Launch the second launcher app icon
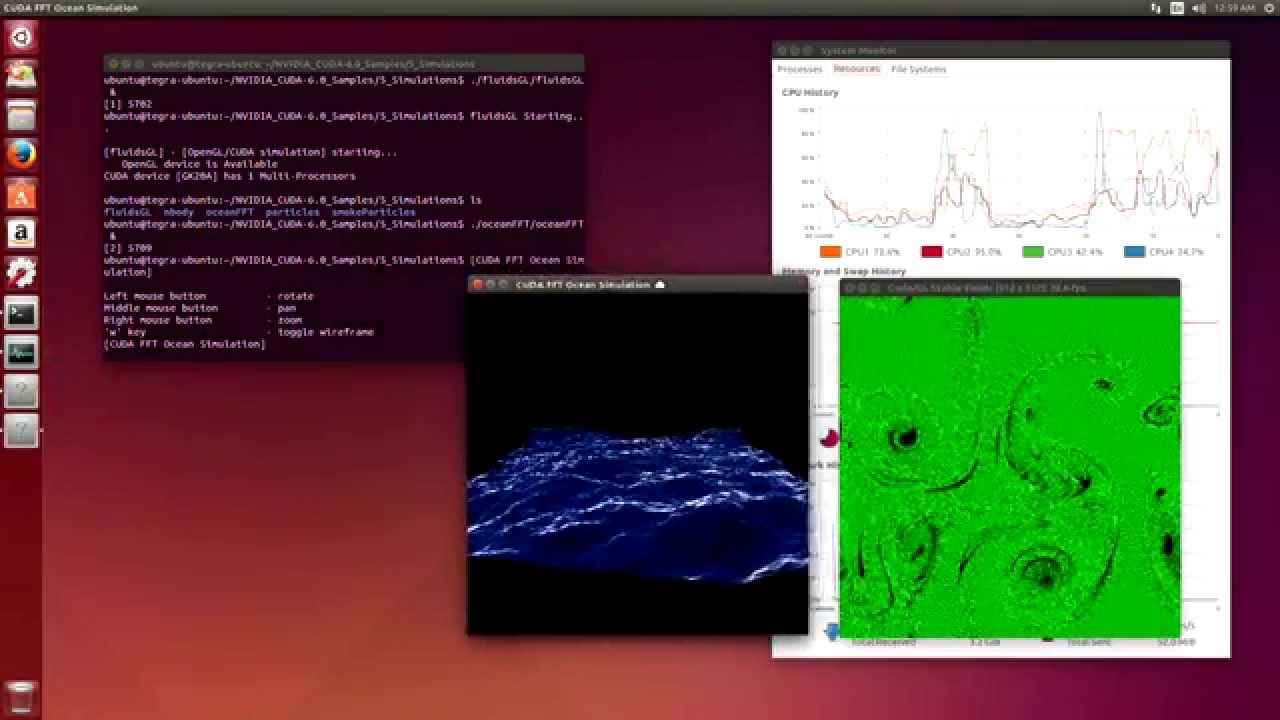The height and width of the screenshot is (720, 1280). pyautogui.click(x=21, y=75)
